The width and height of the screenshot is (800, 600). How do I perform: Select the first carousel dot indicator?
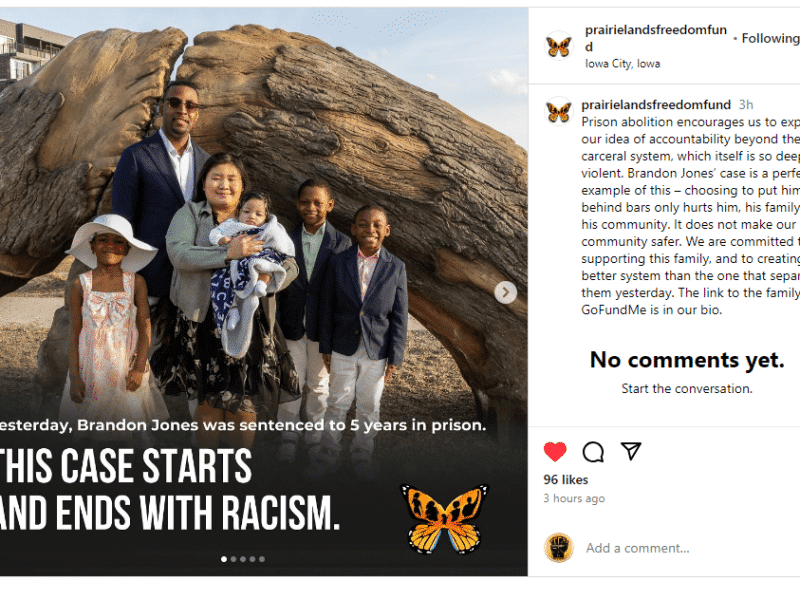[x=223, y=559]
